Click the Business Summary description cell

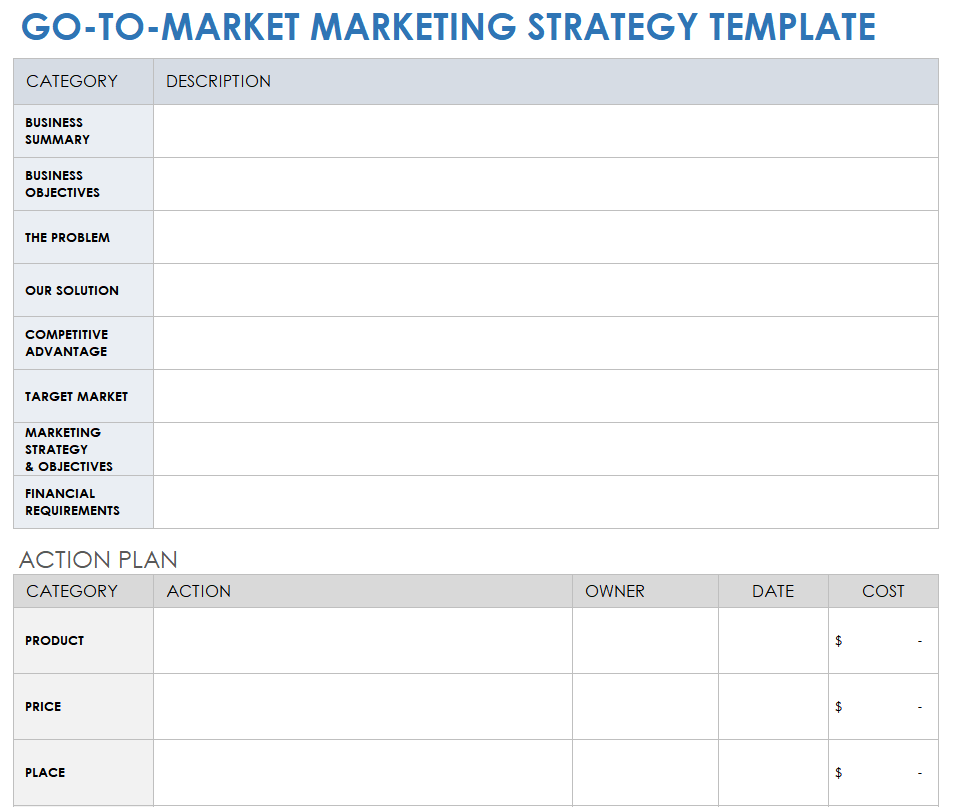[545, 131]
